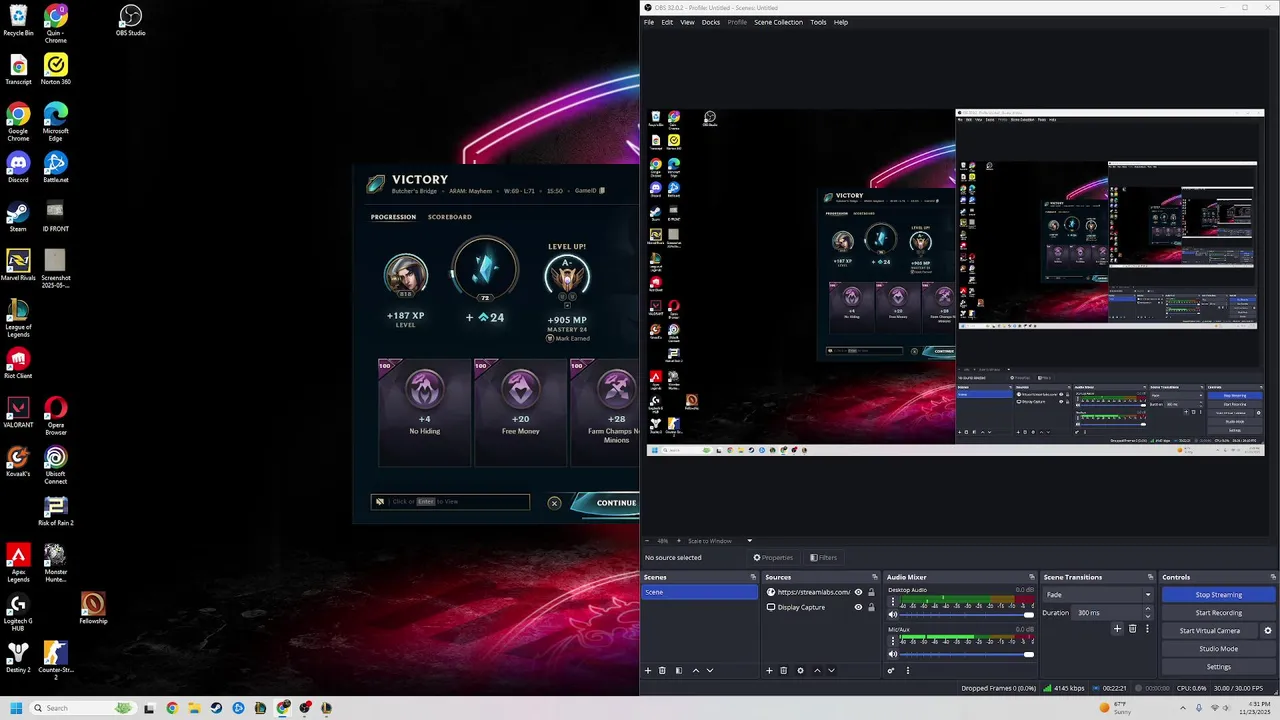Toggle lock on Display Capture source
This screenshot has width=1280, height=720.
pyautogui.click(x=871, y=607)
